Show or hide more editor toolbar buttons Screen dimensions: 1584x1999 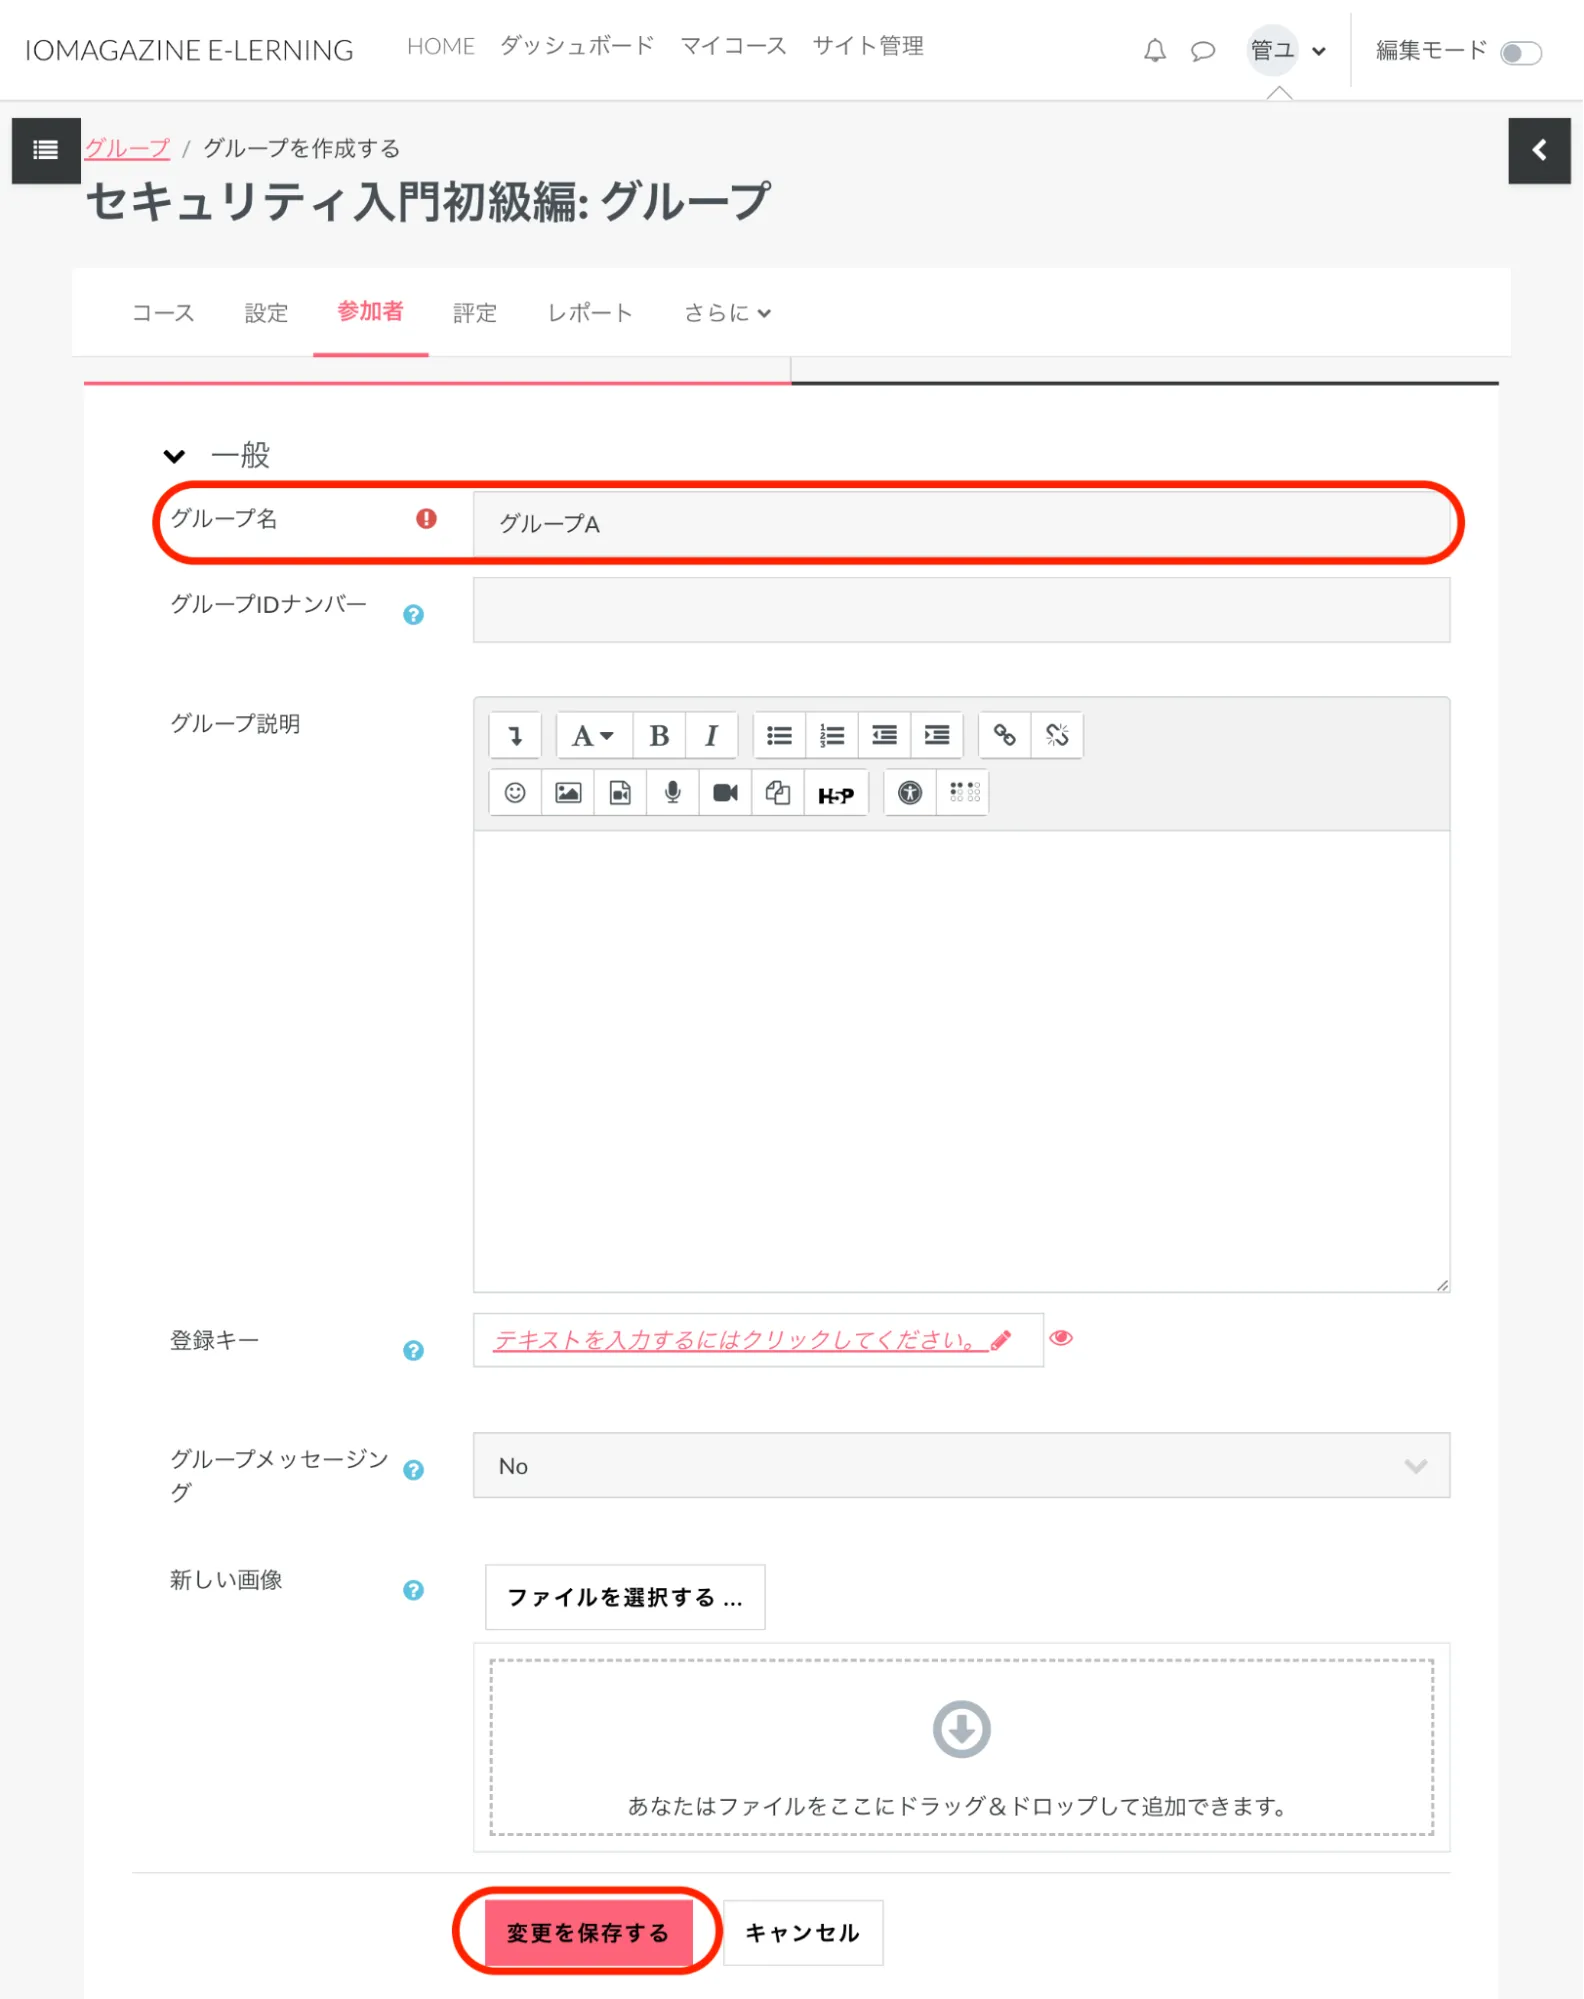515,736
